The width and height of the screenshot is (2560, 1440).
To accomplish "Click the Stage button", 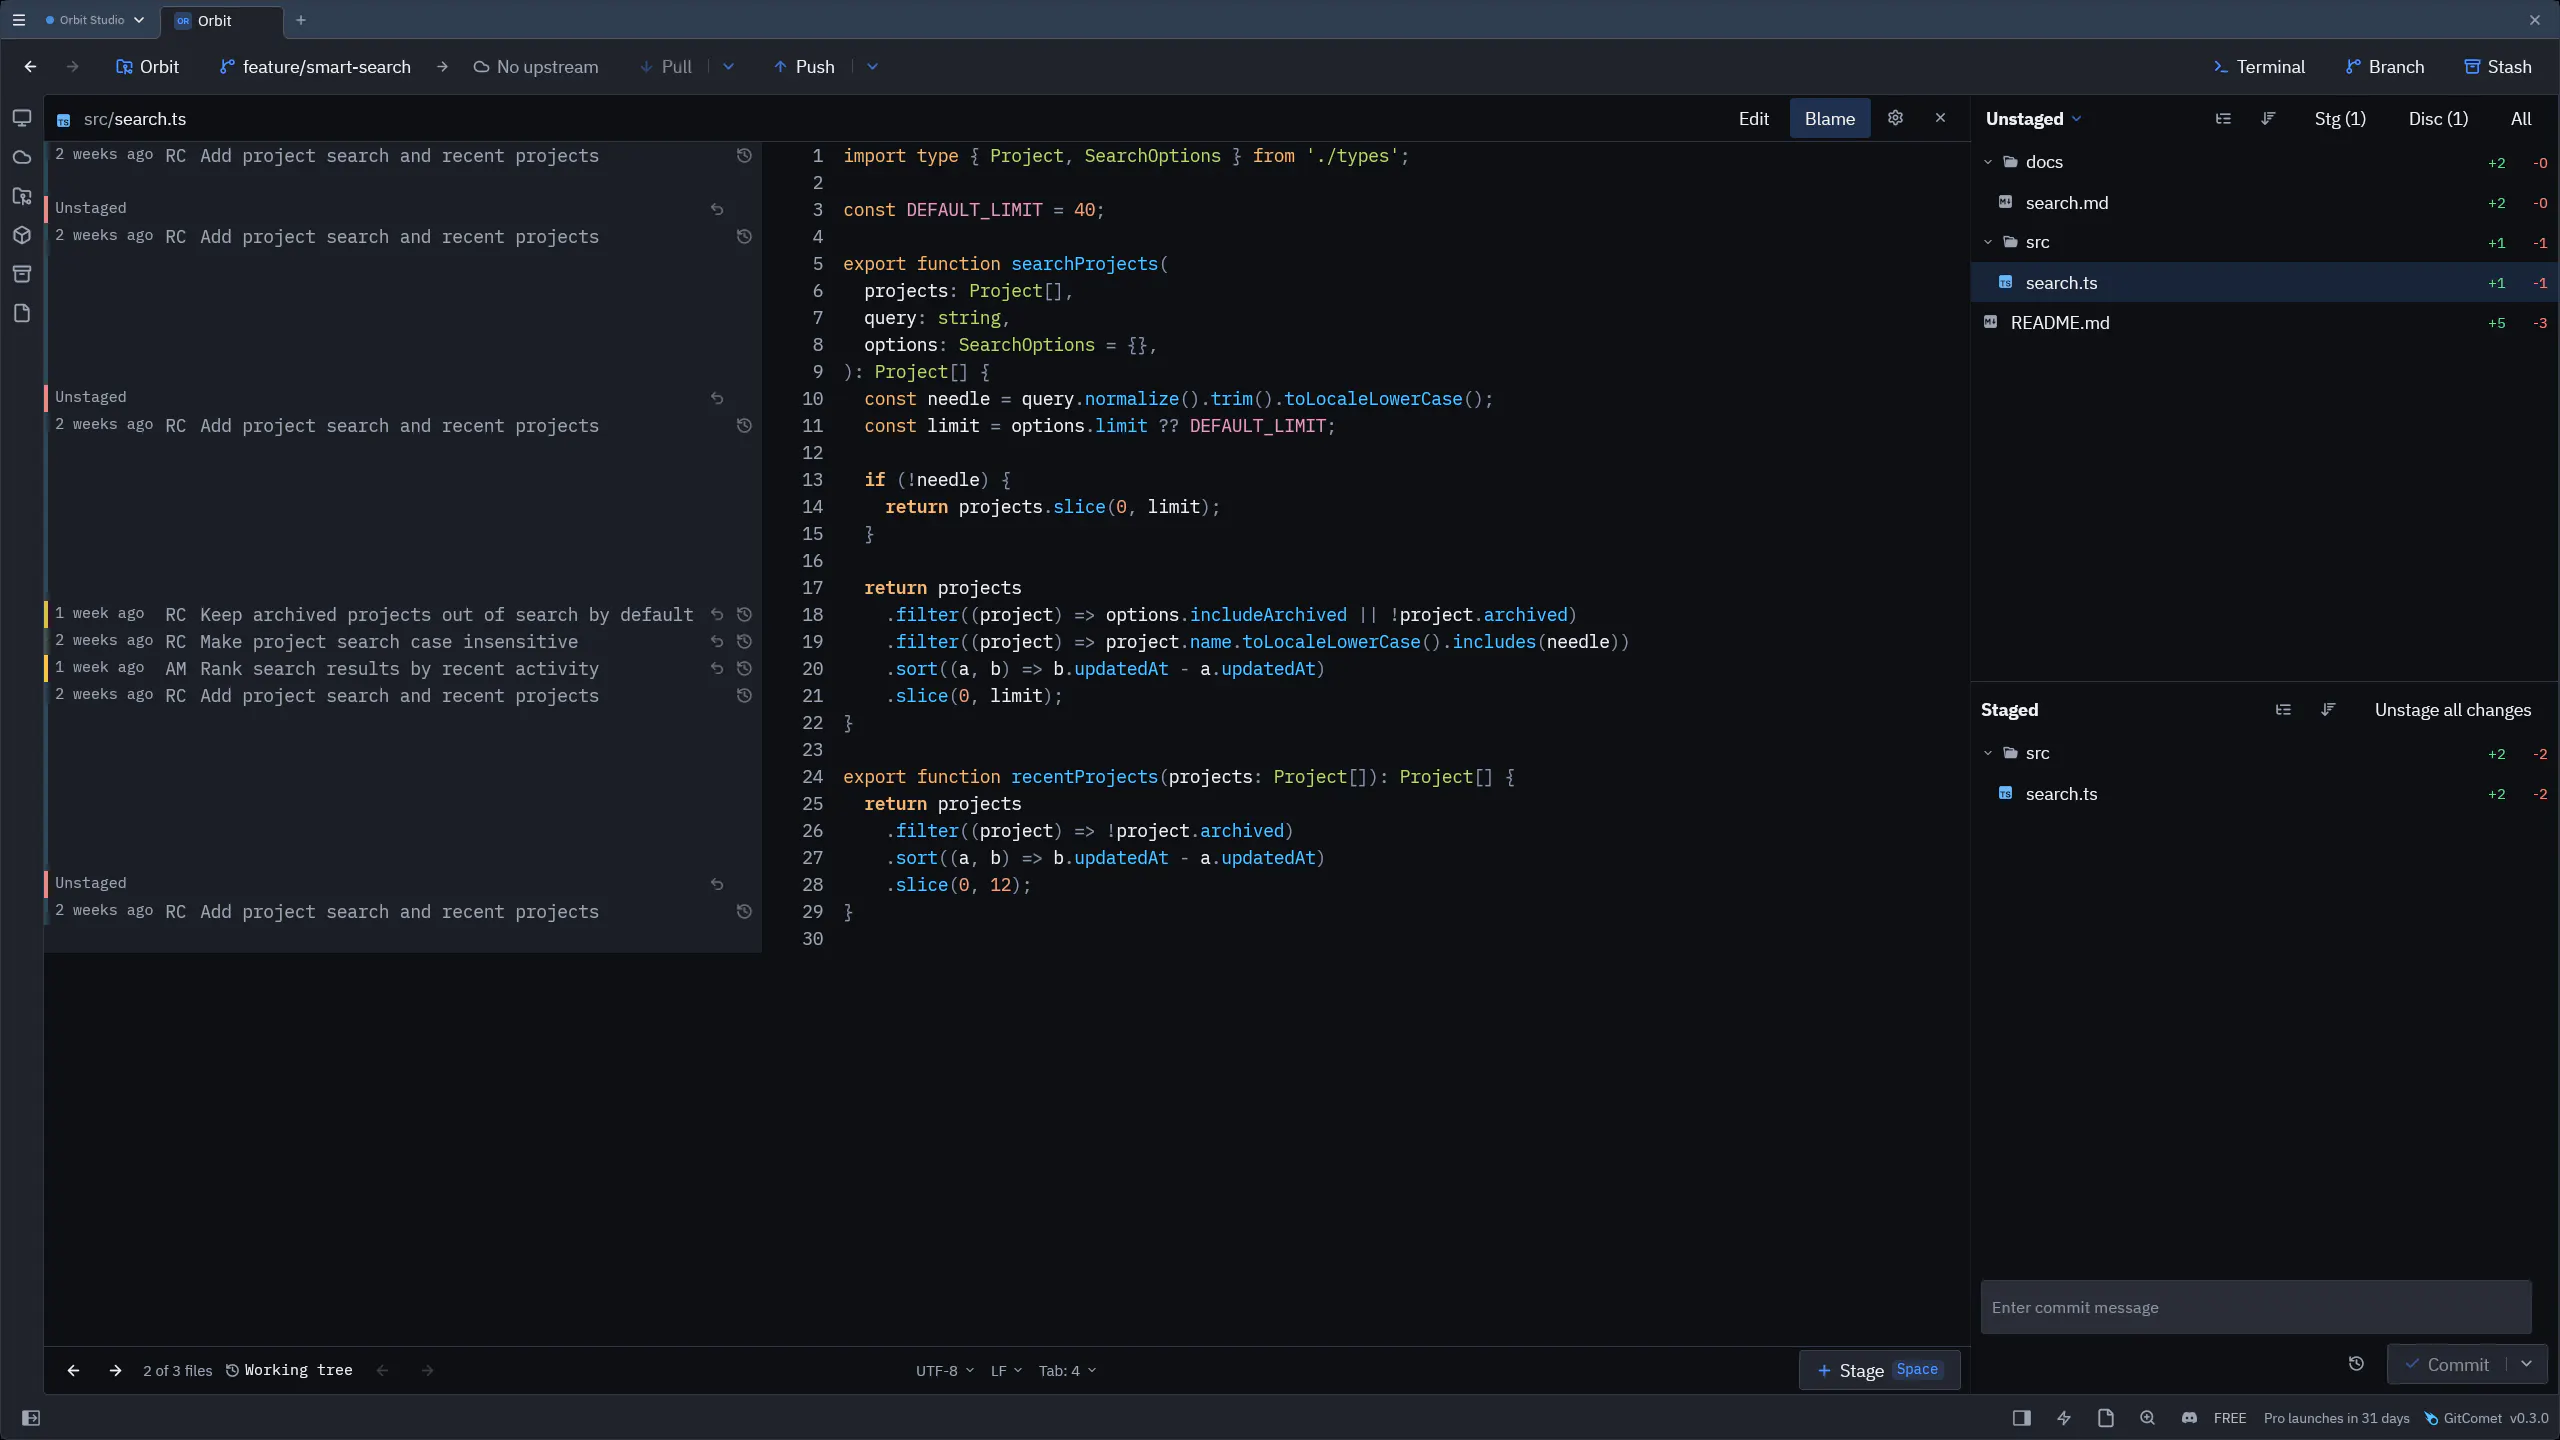I will click(x=1879, y=1370).
